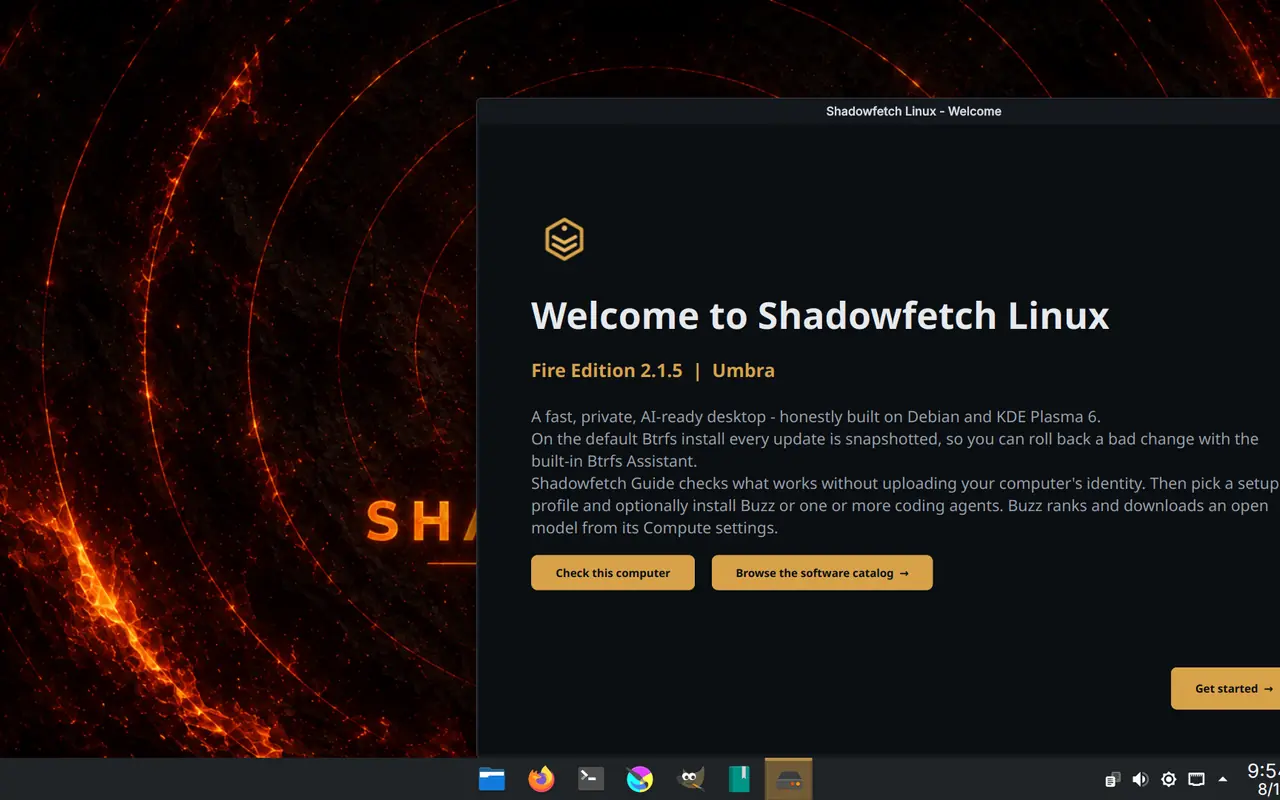
Task: Open the clipboard tray icon
Action: click(1112, 779)
